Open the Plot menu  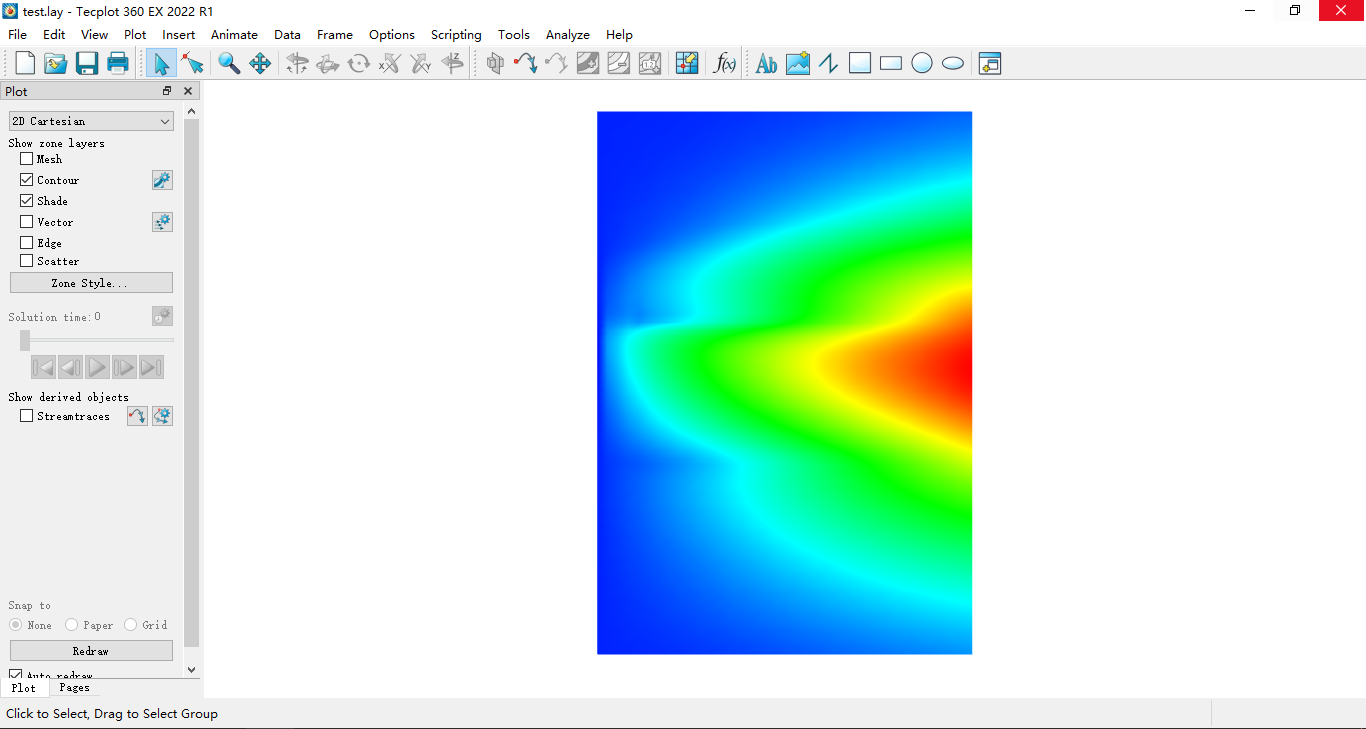(135, 34)
